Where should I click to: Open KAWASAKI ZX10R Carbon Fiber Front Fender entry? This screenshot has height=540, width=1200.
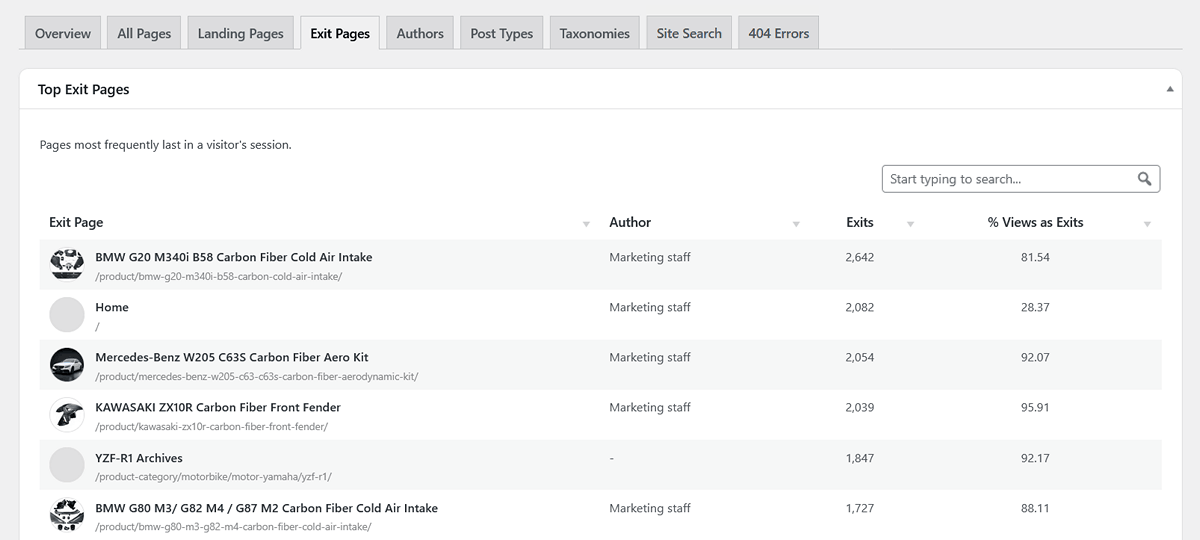click(218, 407)
